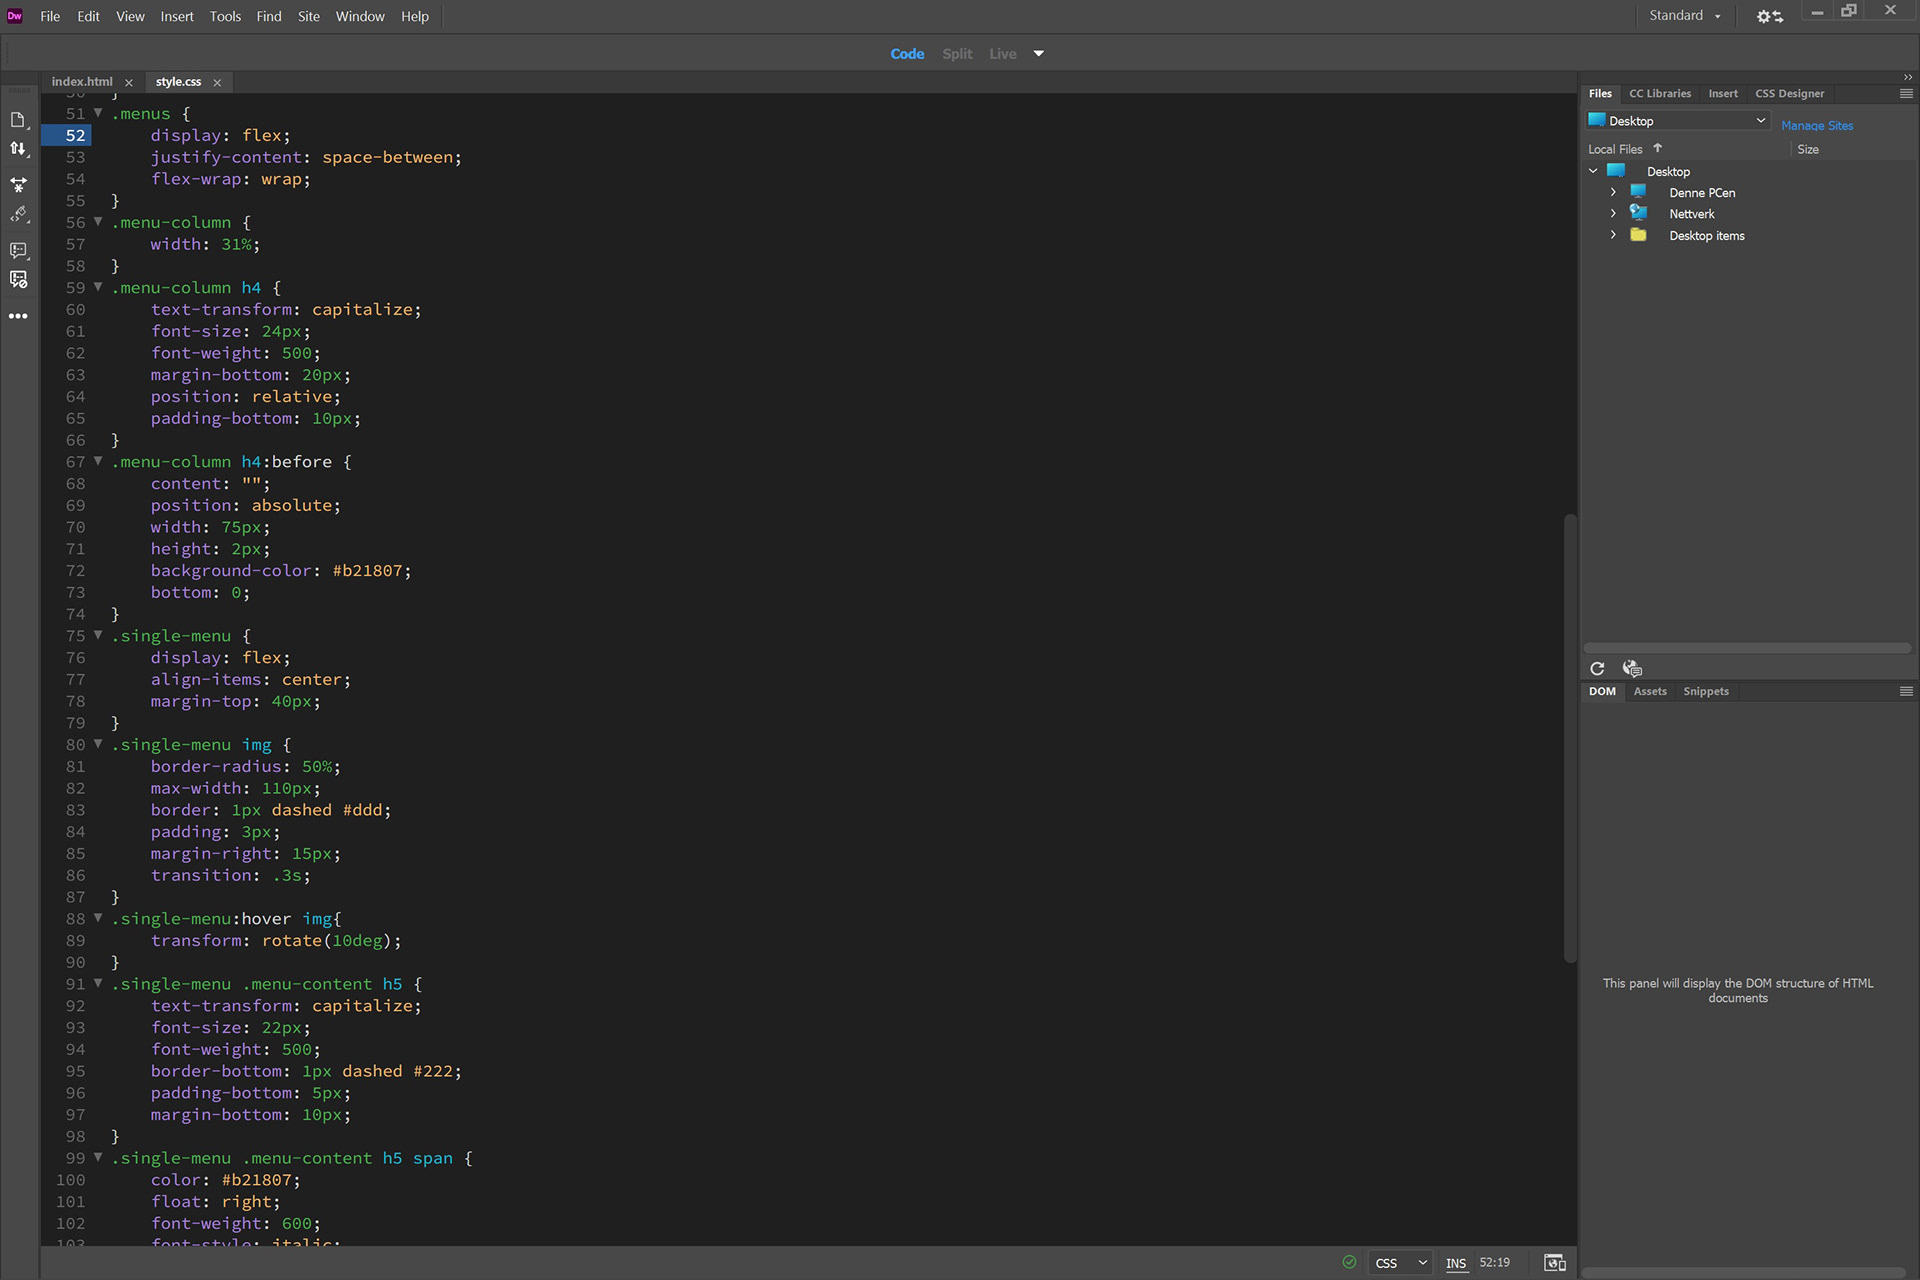Click line number 52 in the gutter

pos(75,135)
